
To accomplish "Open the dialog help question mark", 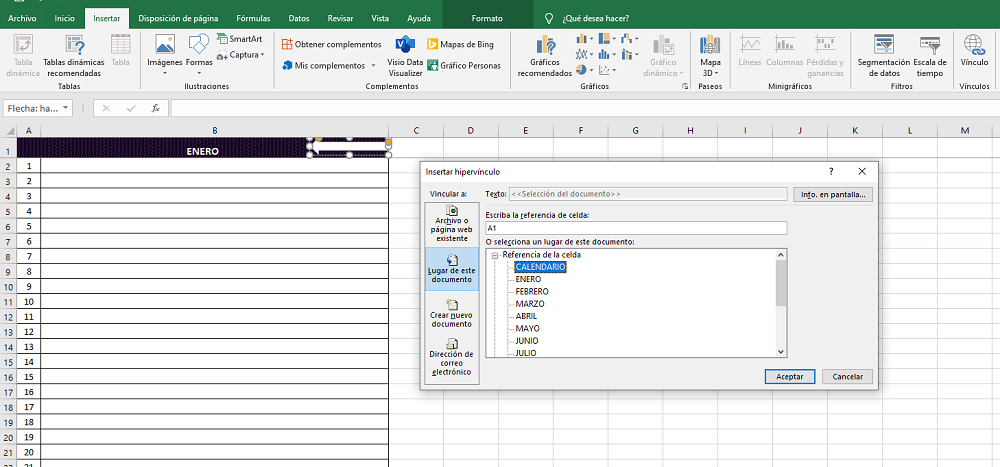I will [831, 172].
